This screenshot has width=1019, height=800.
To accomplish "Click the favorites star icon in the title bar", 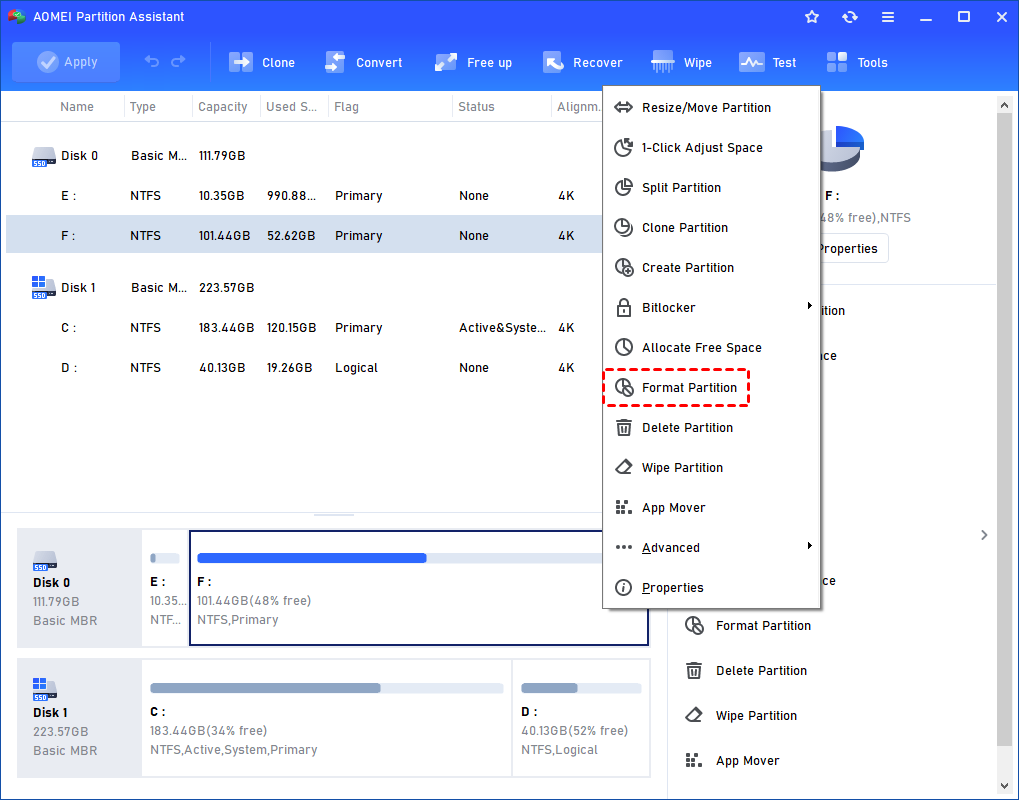I will tap(812, 17).
